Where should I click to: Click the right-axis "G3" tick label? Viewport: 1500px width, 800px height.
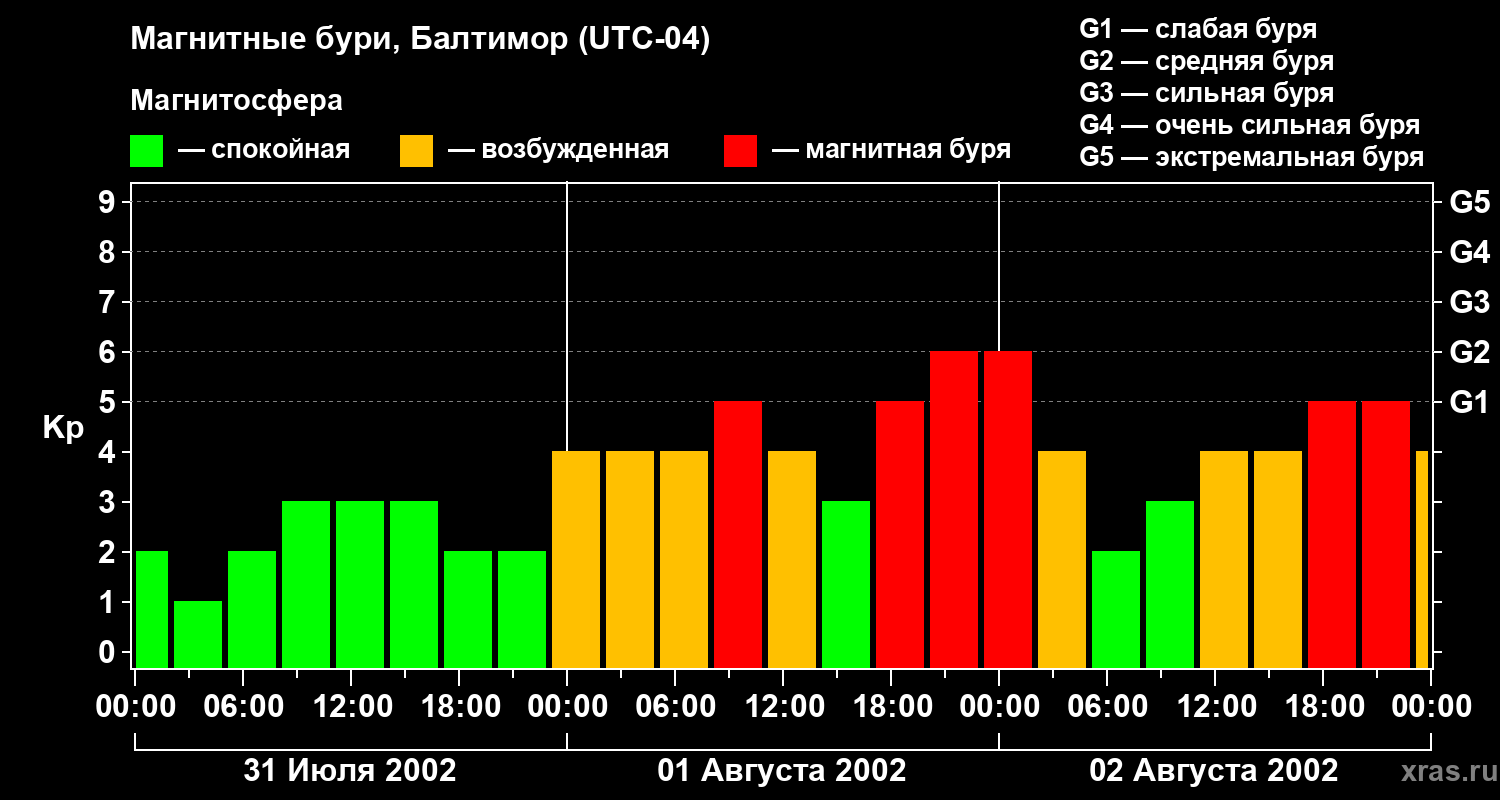point(1469,302)
